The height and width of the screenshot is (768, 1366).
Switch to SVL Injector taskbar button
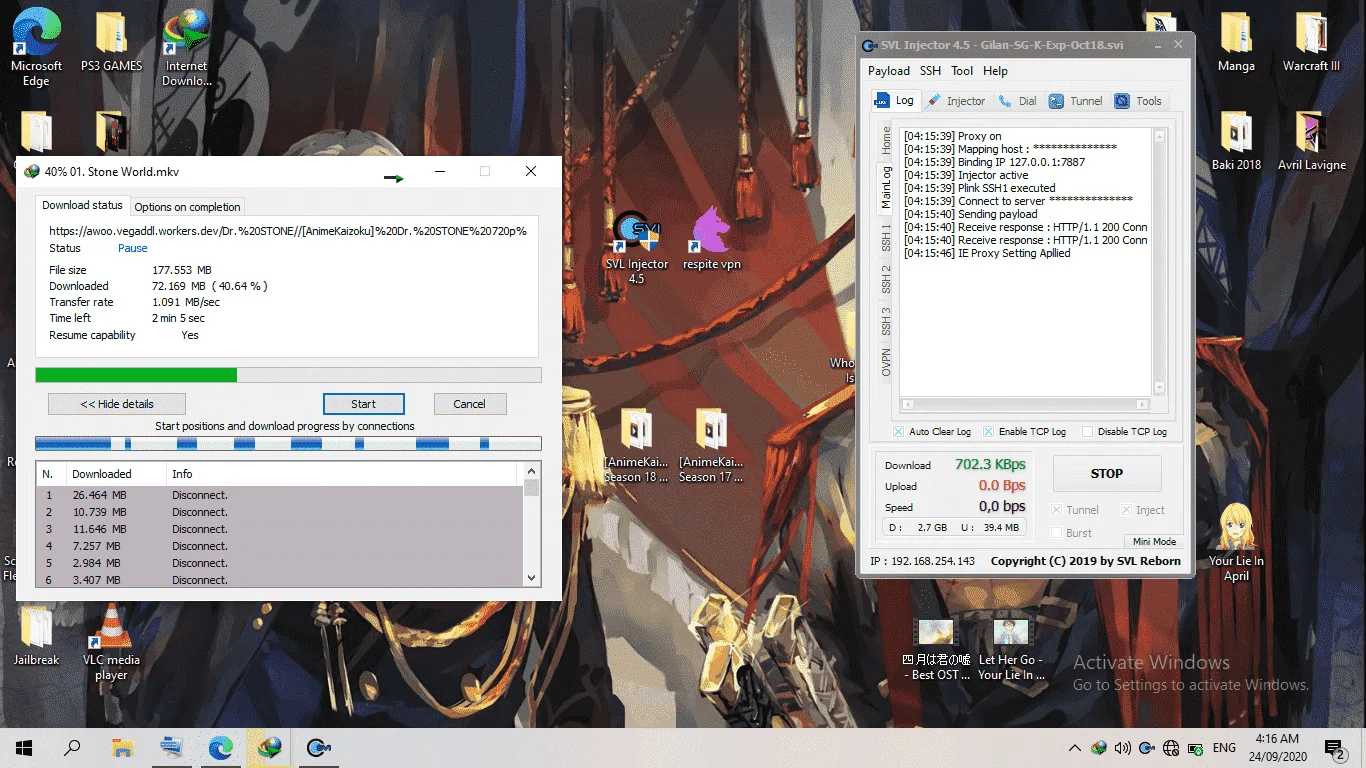coord(318,748)
